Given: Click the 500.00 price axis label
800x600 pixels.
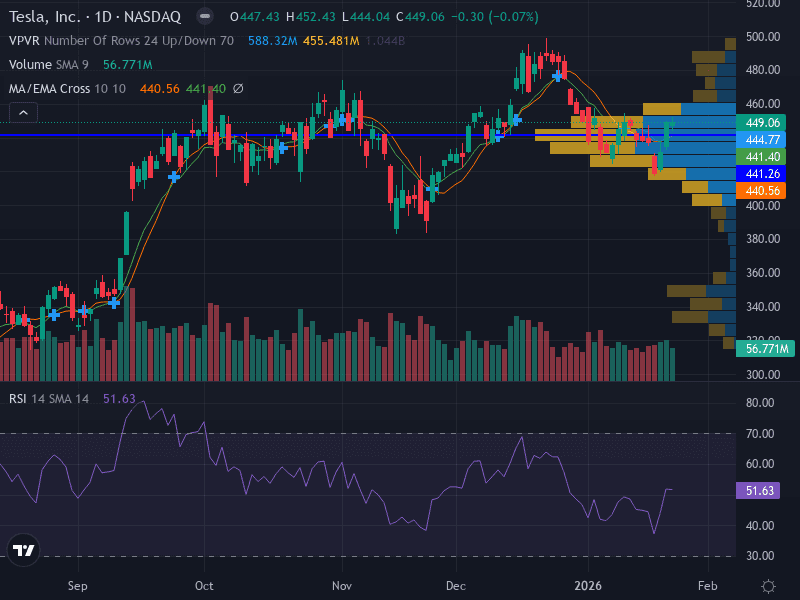Looking at the screenshot, I should pos(763,37).
